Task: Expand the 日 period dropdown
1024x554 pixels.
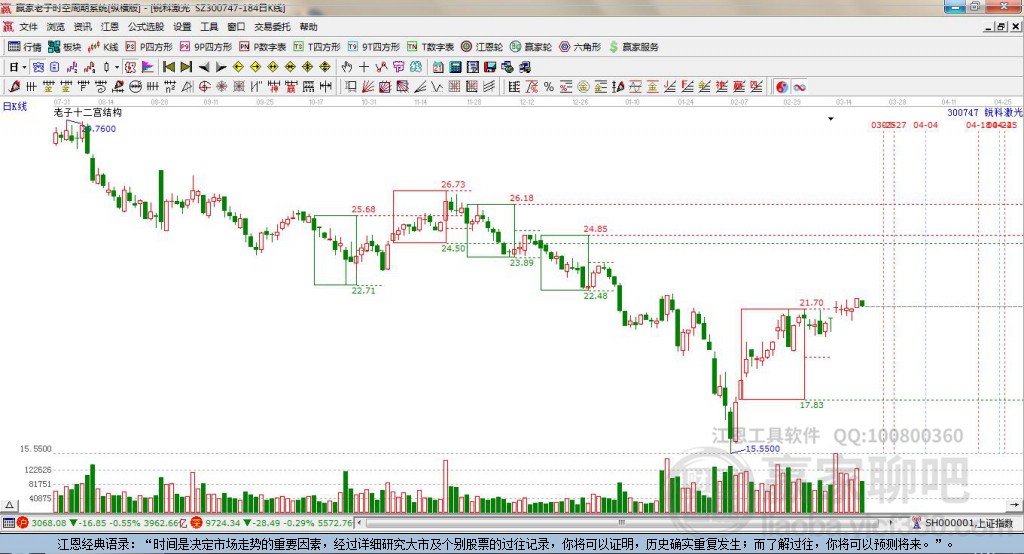Action: [24, 67]
